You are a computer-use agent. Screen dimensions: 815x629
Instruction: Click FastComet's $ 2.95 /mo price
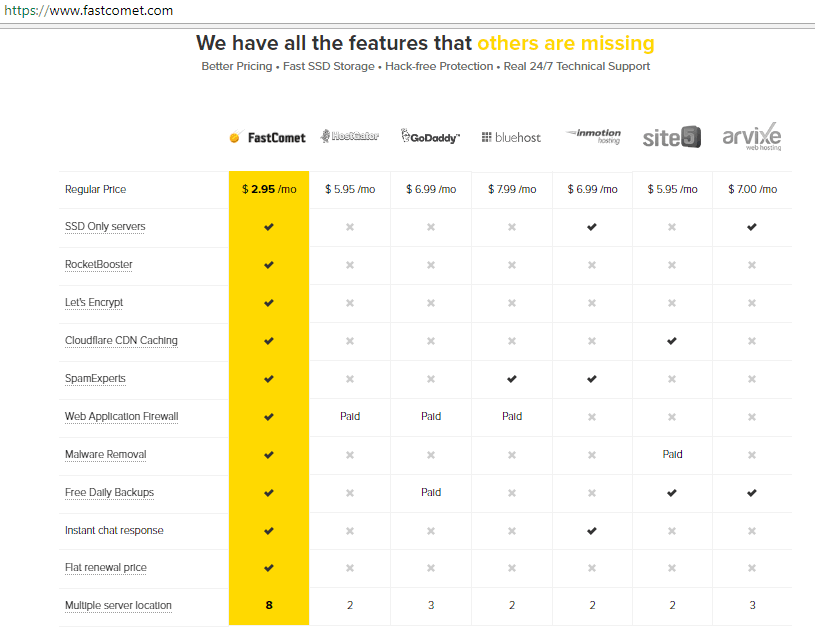[269, 189]
